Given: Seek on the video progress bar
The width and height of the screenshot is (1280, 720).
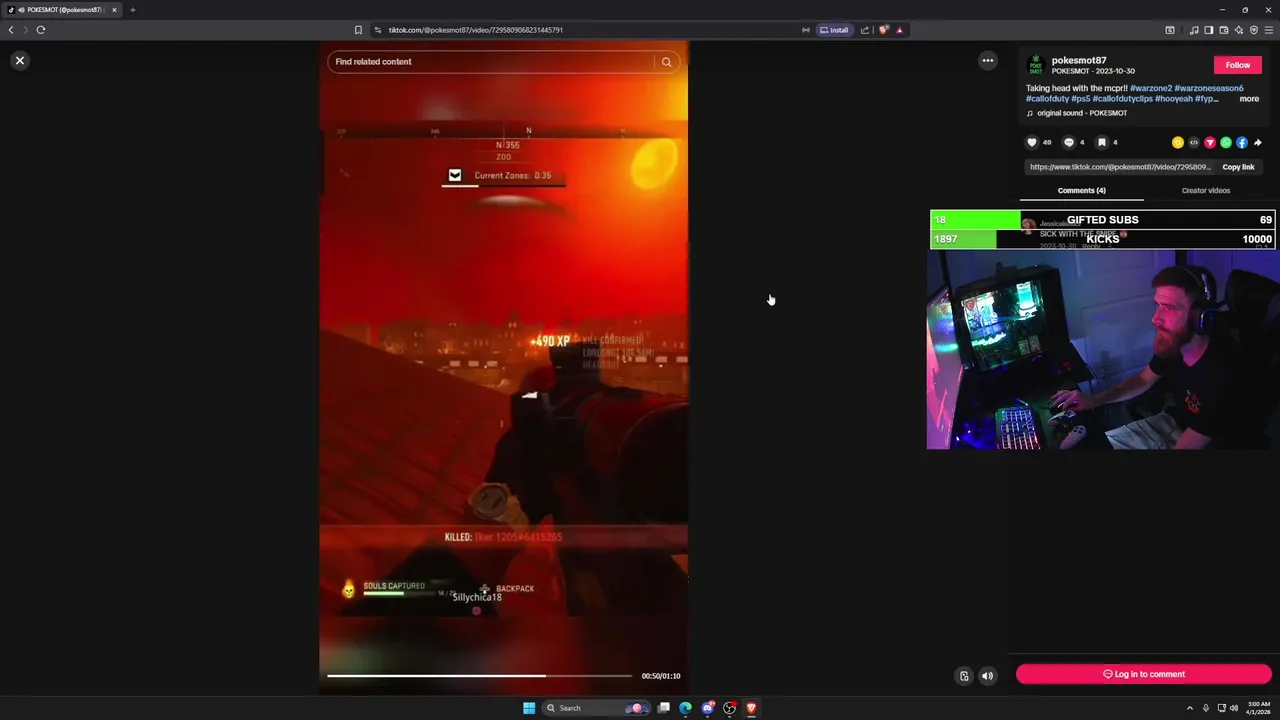Looking at the screenshot, I should pos(480,676).
